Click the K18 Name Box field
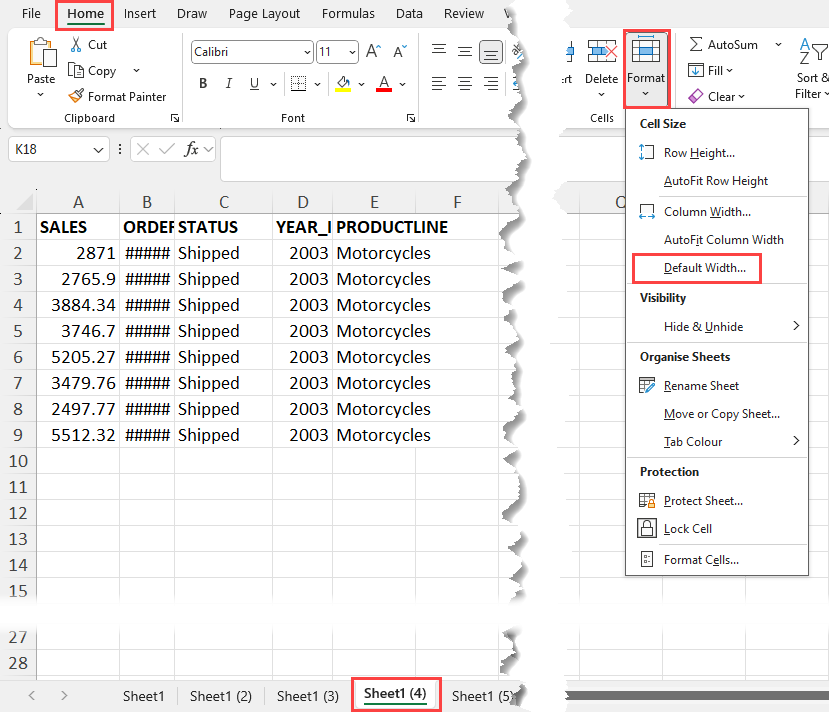The image size is (829, 712). [x=50, y=149]
